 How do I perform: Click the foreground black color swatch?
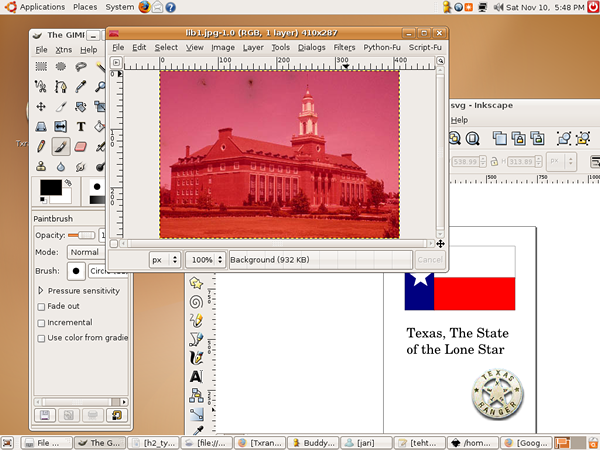click(48, 187)
